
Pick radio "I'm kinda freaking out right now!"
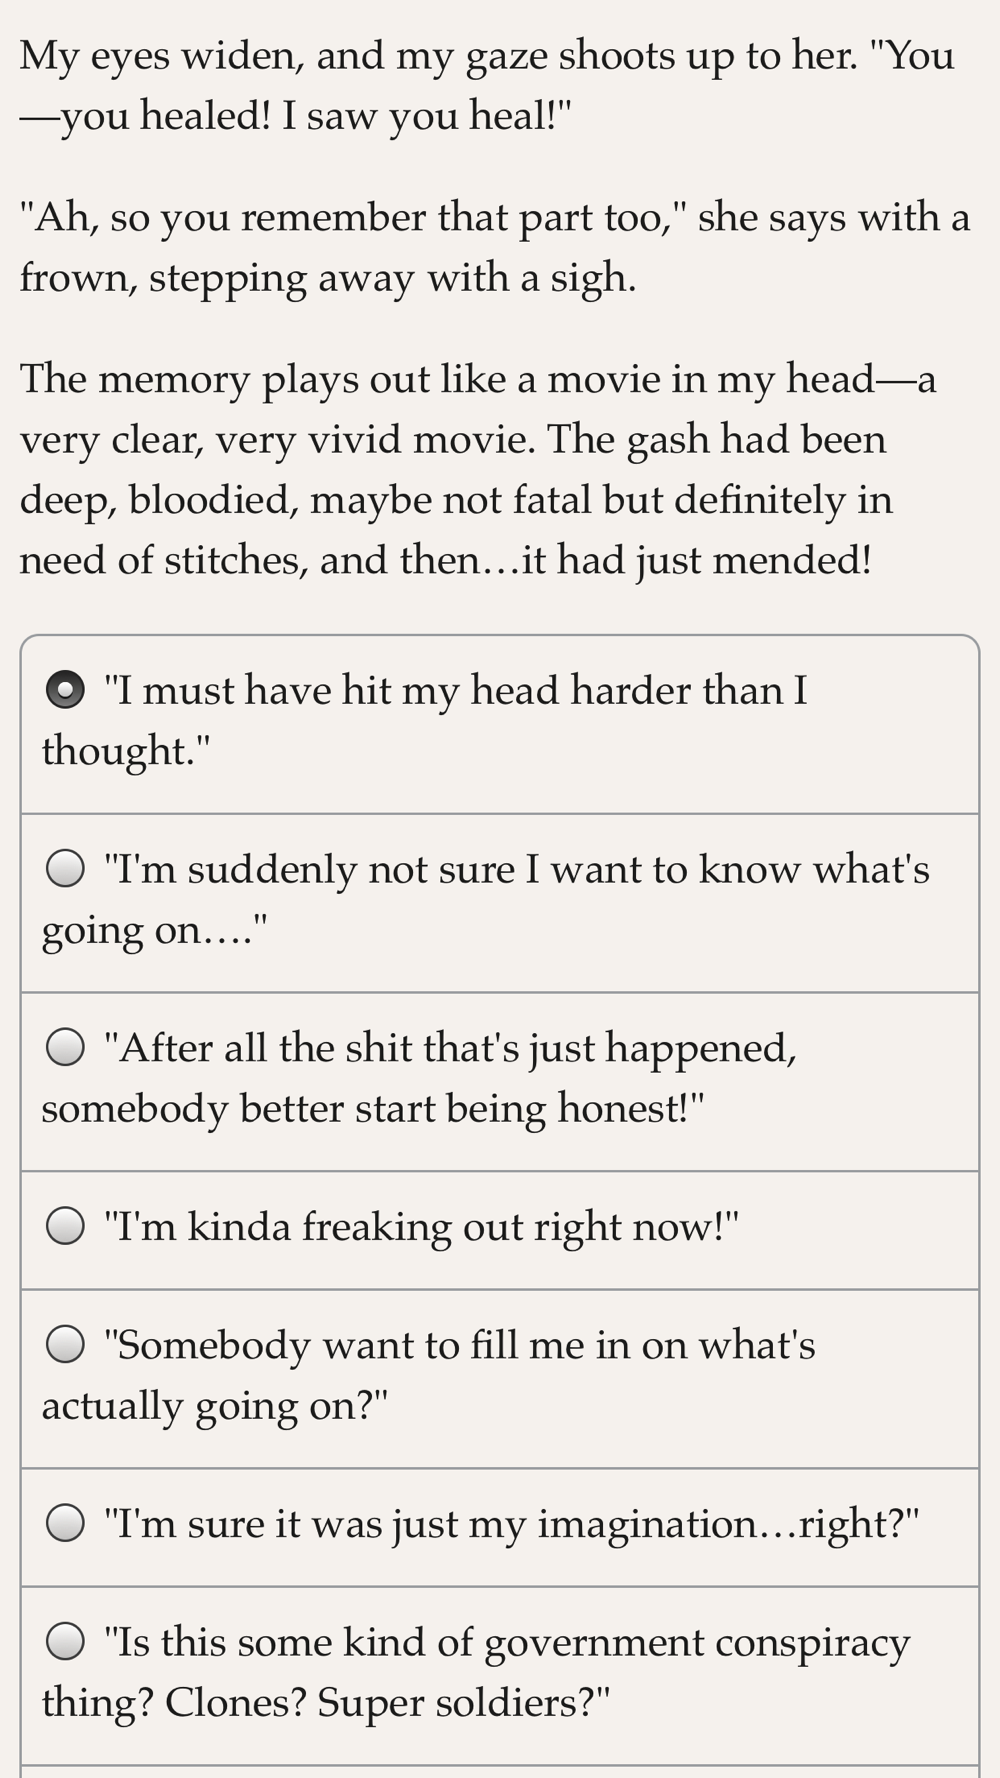click(x=66, y=1226)
